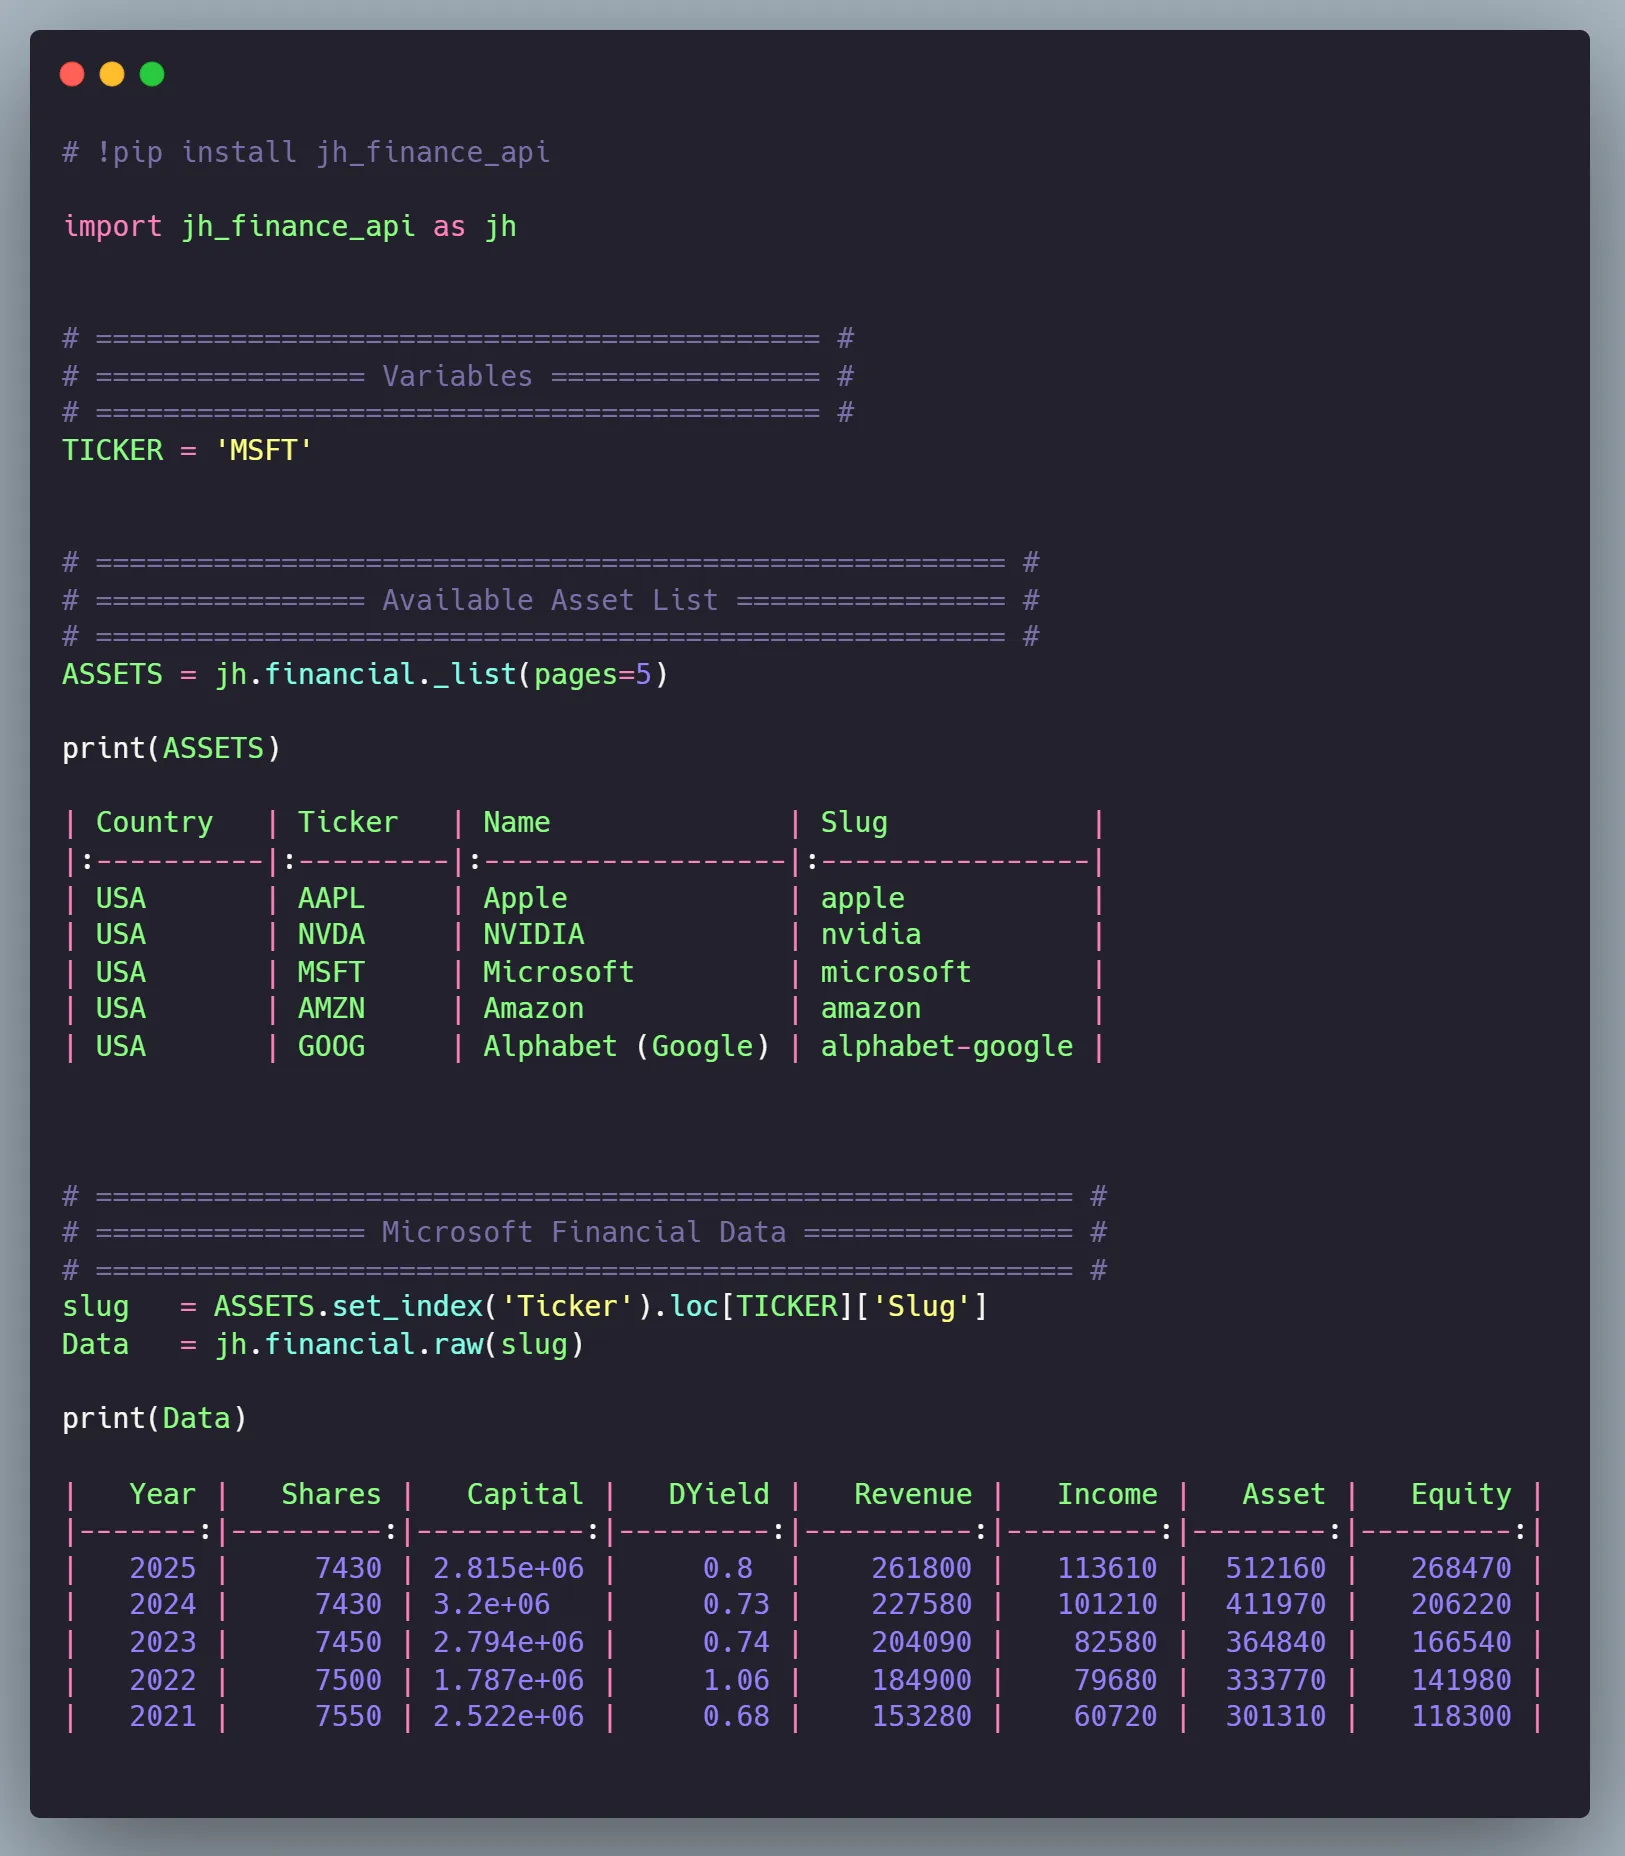The height and width of the screenshot is (1856, 1625).
Task: Click the alphabet-google slug cell
Action: (x=946, y=1047)
